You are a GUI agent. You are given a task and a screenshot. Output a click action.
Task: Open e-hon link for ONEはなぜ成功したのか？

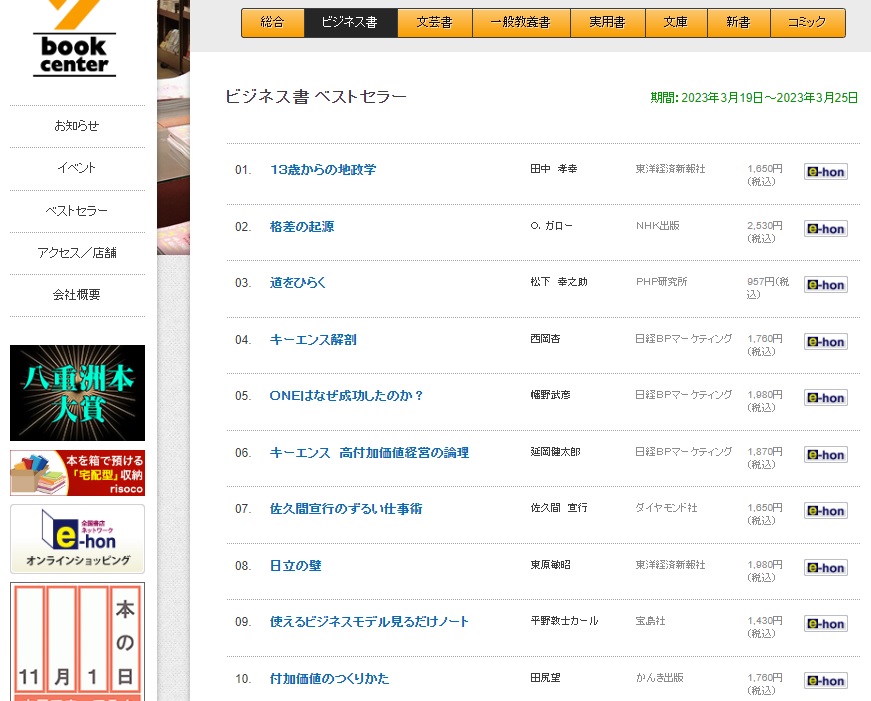click(825, 398)
